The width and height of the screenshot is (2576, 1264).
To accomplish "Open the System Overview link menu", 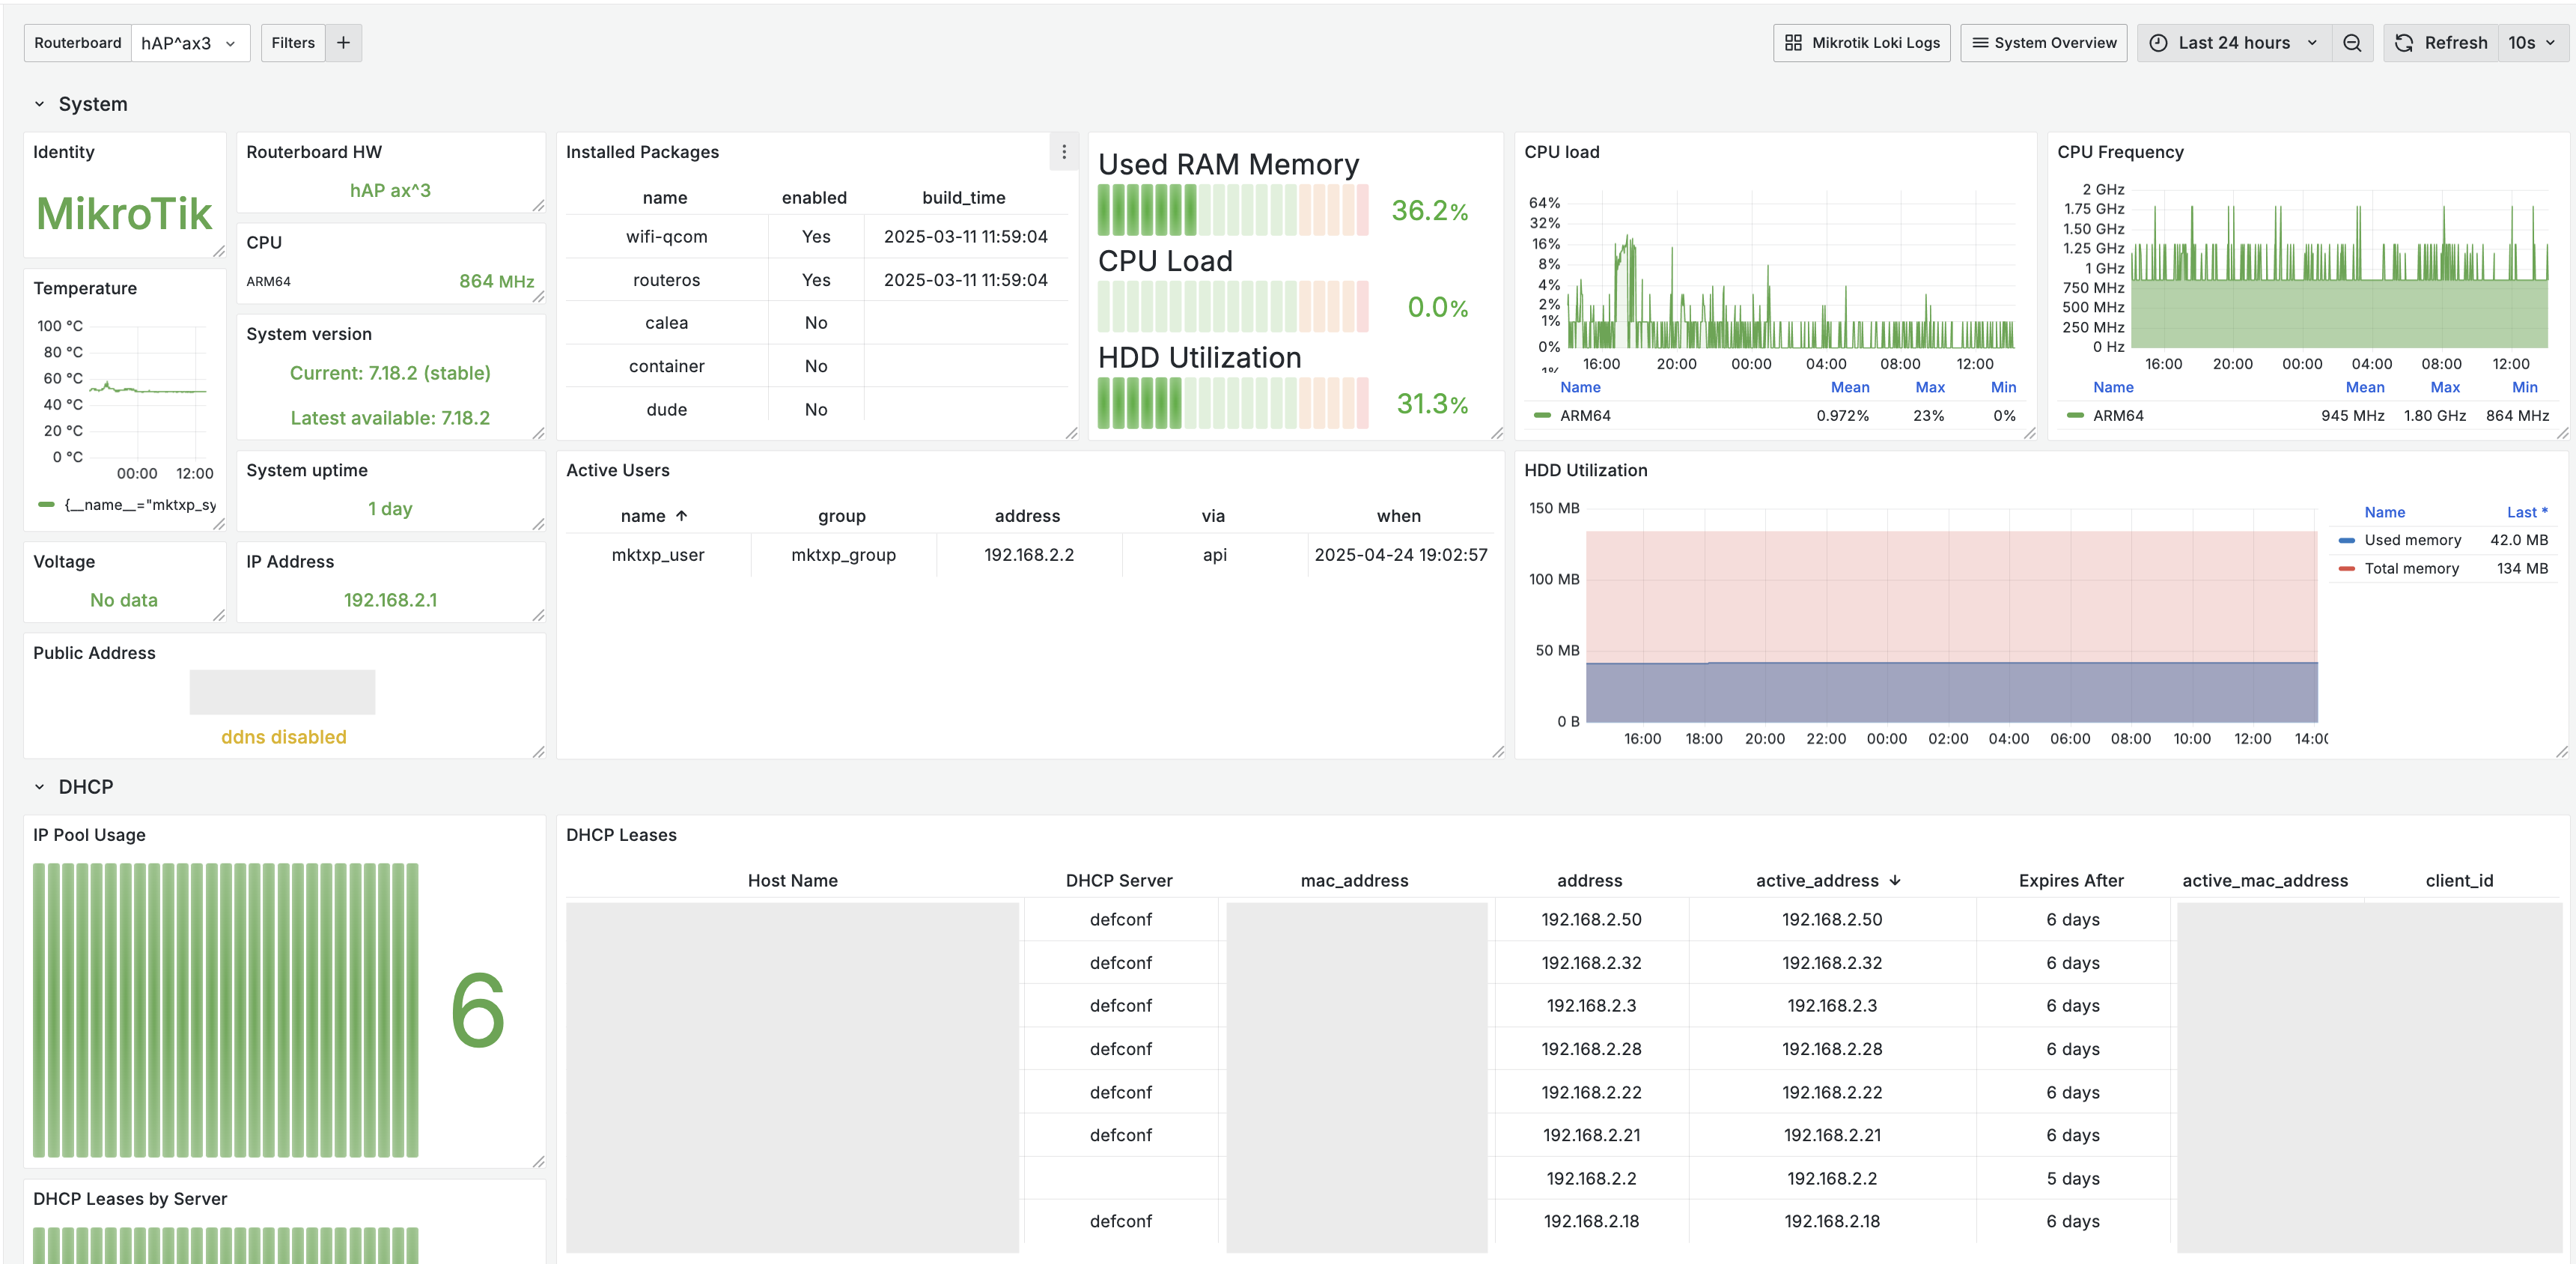I will tap(2043, 43).
